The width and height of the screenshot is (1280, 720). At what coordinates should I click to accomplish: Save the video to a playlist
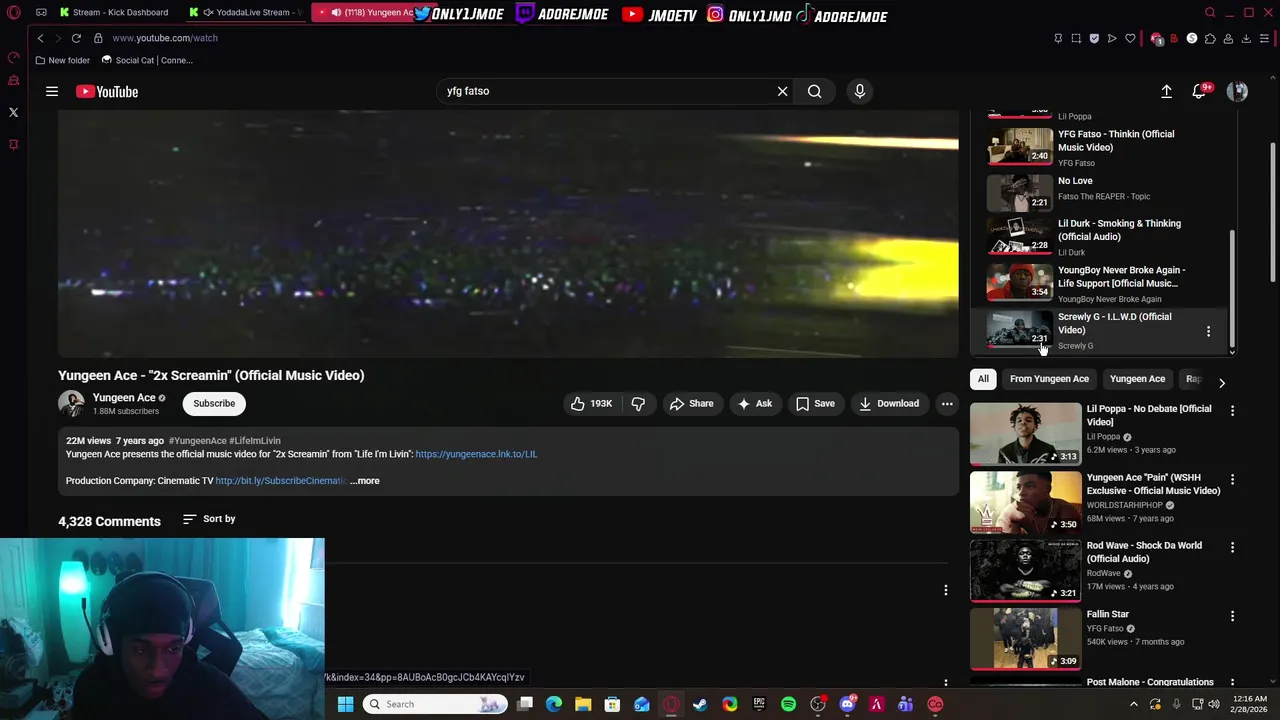(x=815, y=404)
